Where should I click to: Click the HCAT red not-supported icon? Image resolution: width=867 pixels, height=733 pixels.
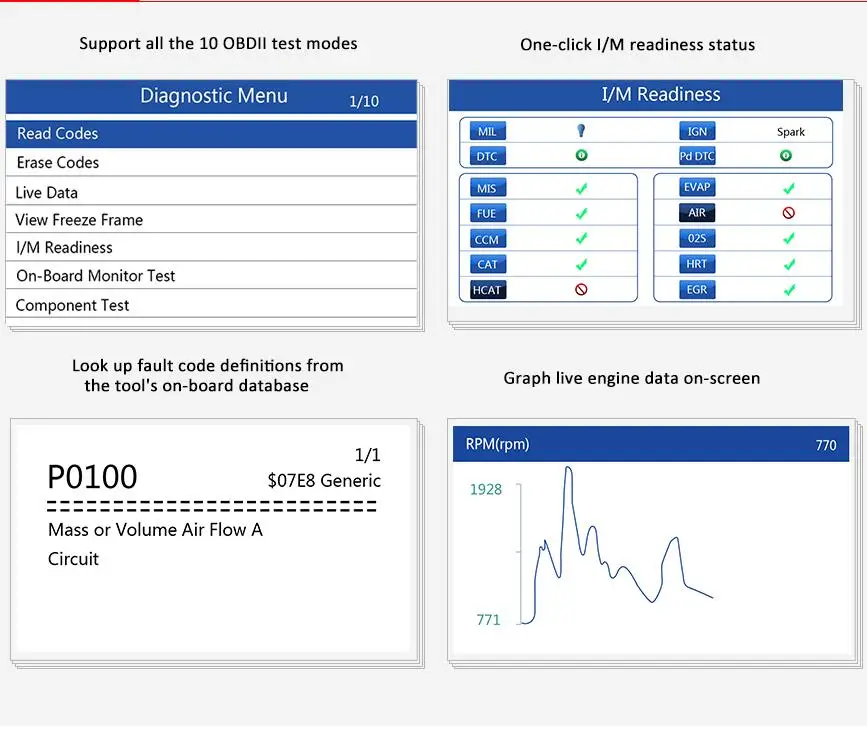point(581,289)
